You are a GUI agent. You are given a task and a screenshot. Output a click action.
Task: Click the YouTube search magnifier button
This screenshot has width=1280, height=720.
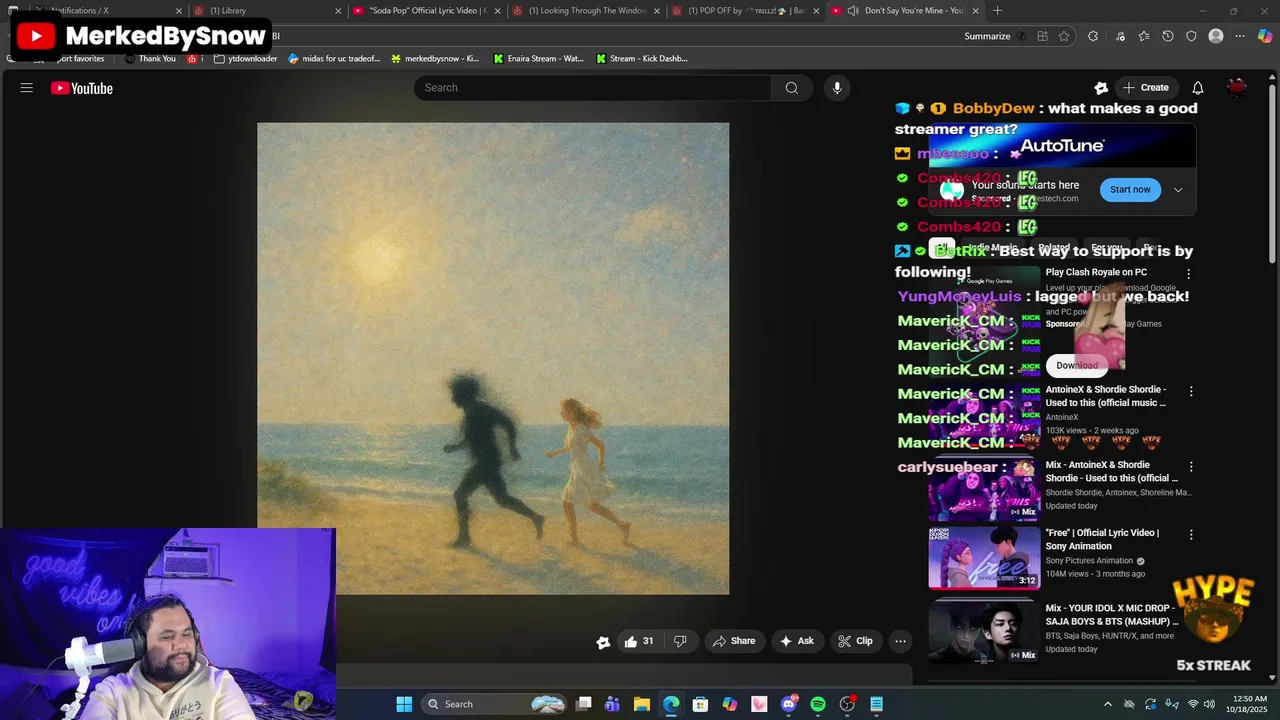click(x=792, y=88)
